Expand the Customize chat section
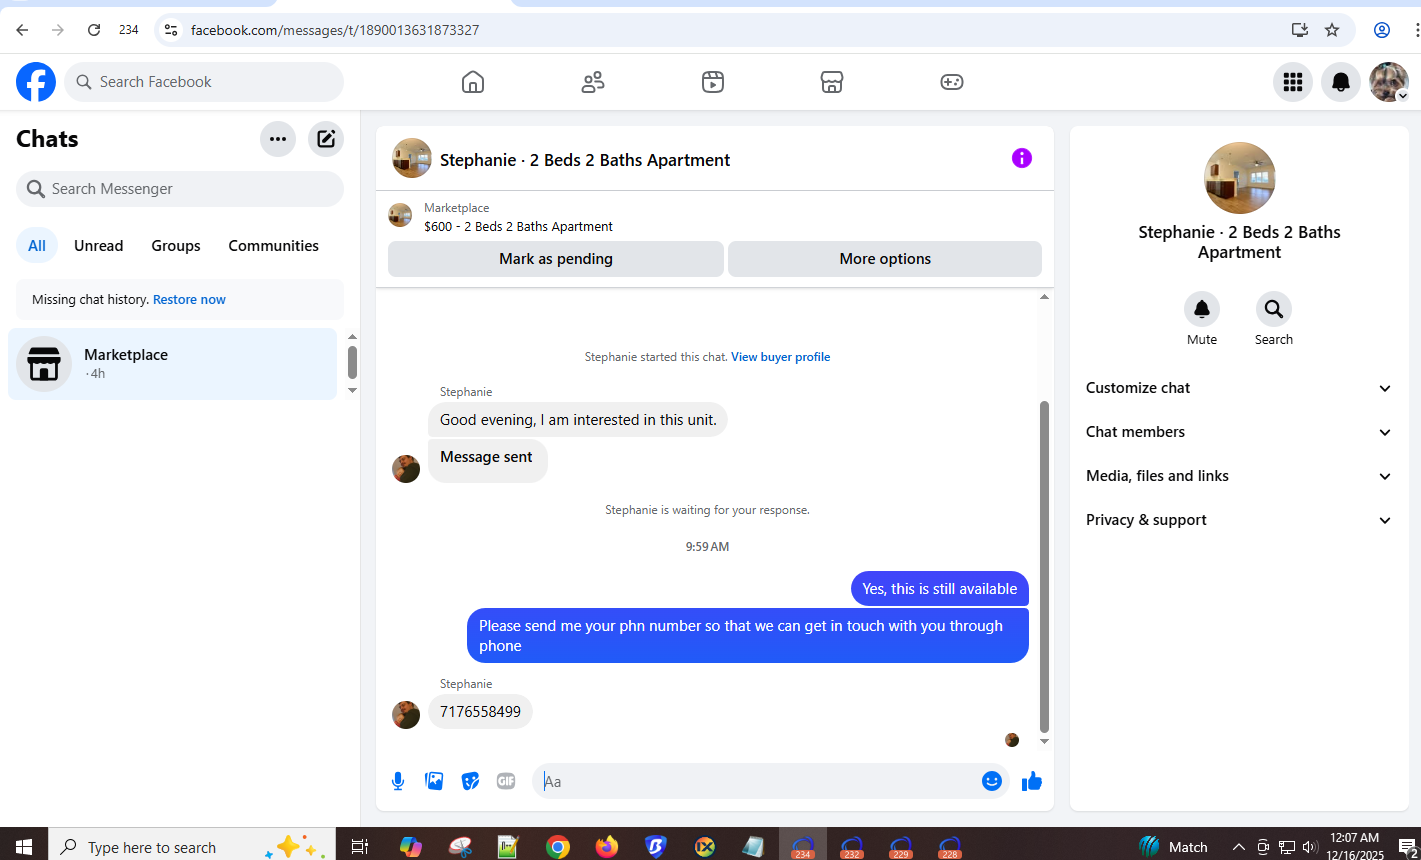Screen dimensions: 1421x860 (x=1240, y=388)
